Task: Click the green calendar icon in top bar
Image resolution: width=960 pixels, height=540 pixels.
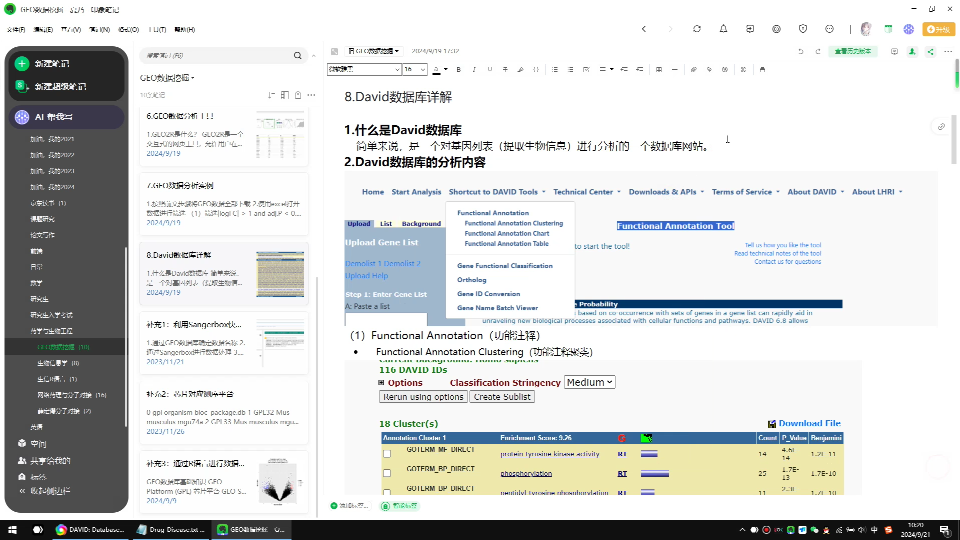Action: pos(888,29)
